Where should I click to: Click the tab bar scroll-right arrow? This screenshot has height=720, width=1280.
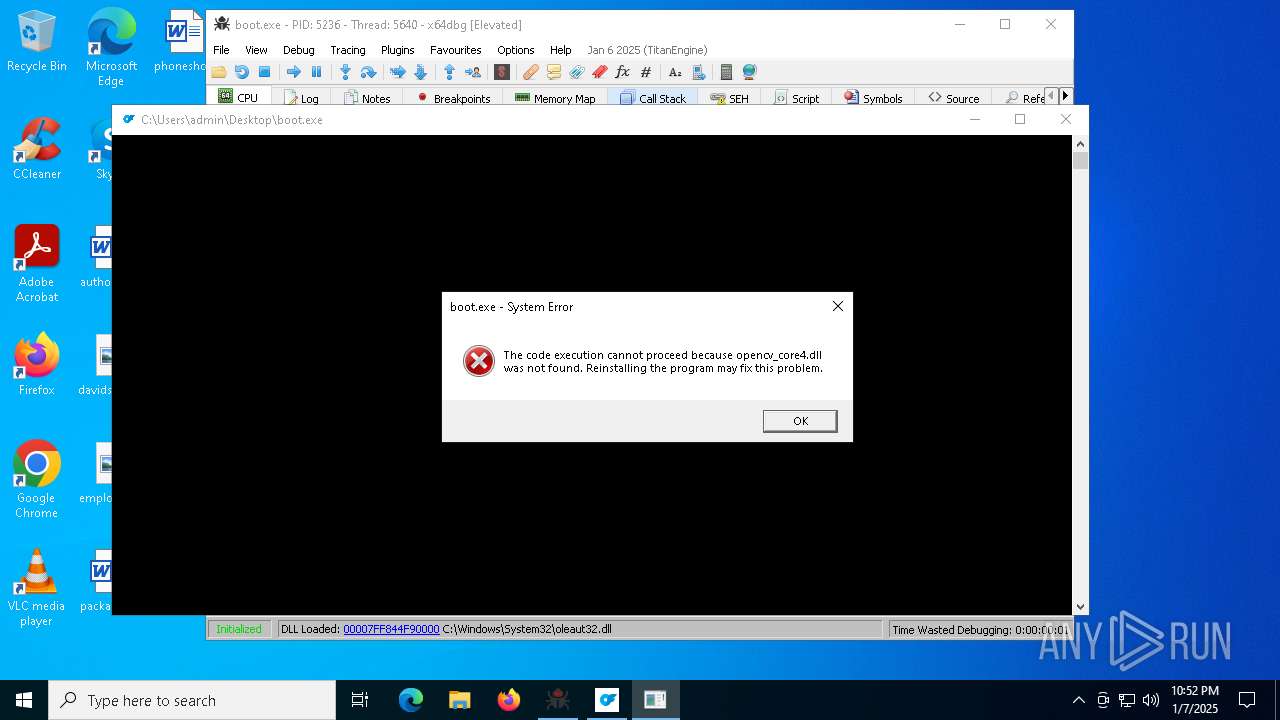tap(1065, 96)
